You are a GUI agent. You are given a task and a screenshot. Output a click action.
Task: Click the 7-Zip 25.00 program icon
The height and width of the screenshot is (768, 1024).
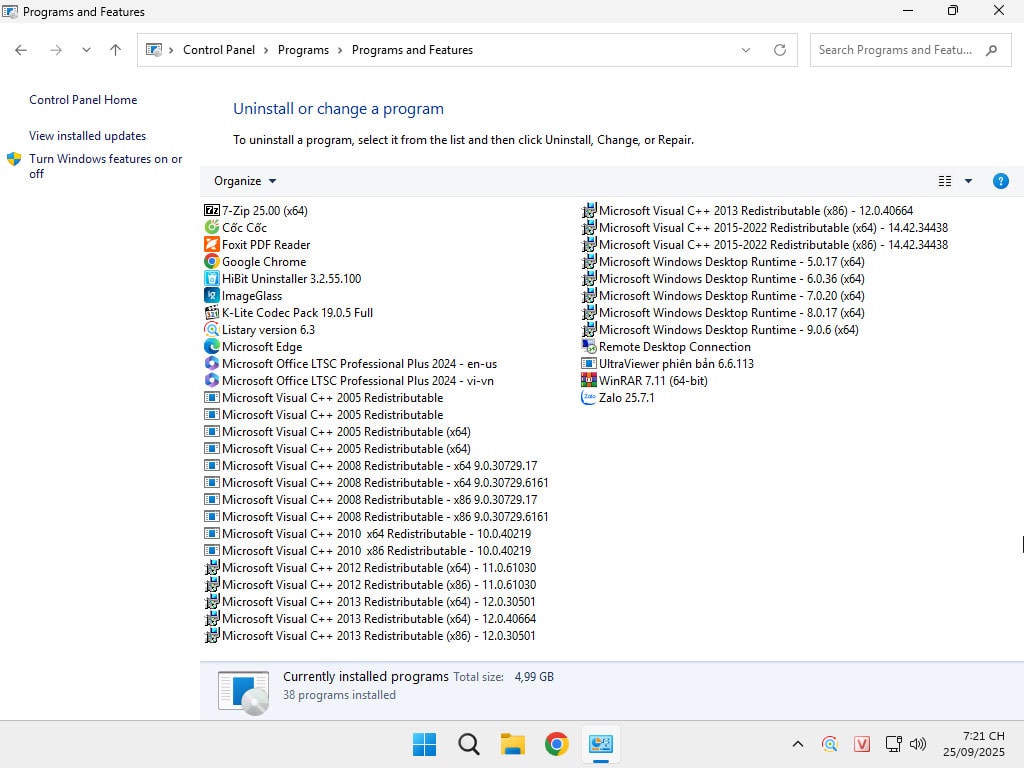click(x=211, y=211)
